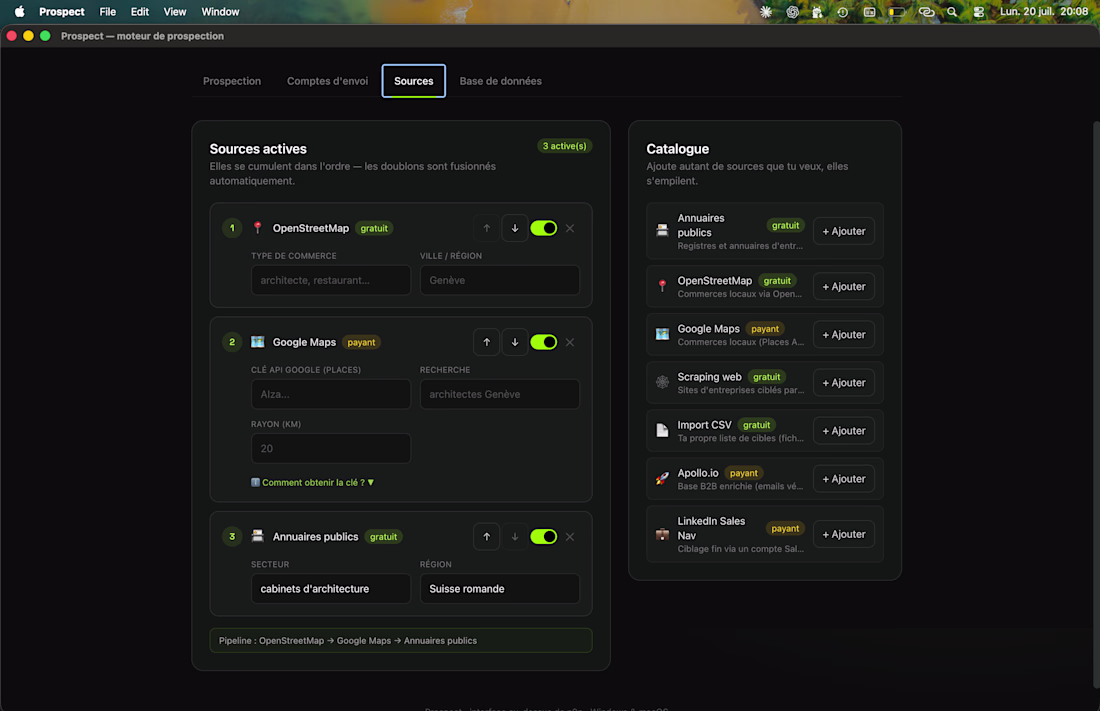Click the Secteur field
Screen dimensions: 1100x711
[x=330, y=589]
